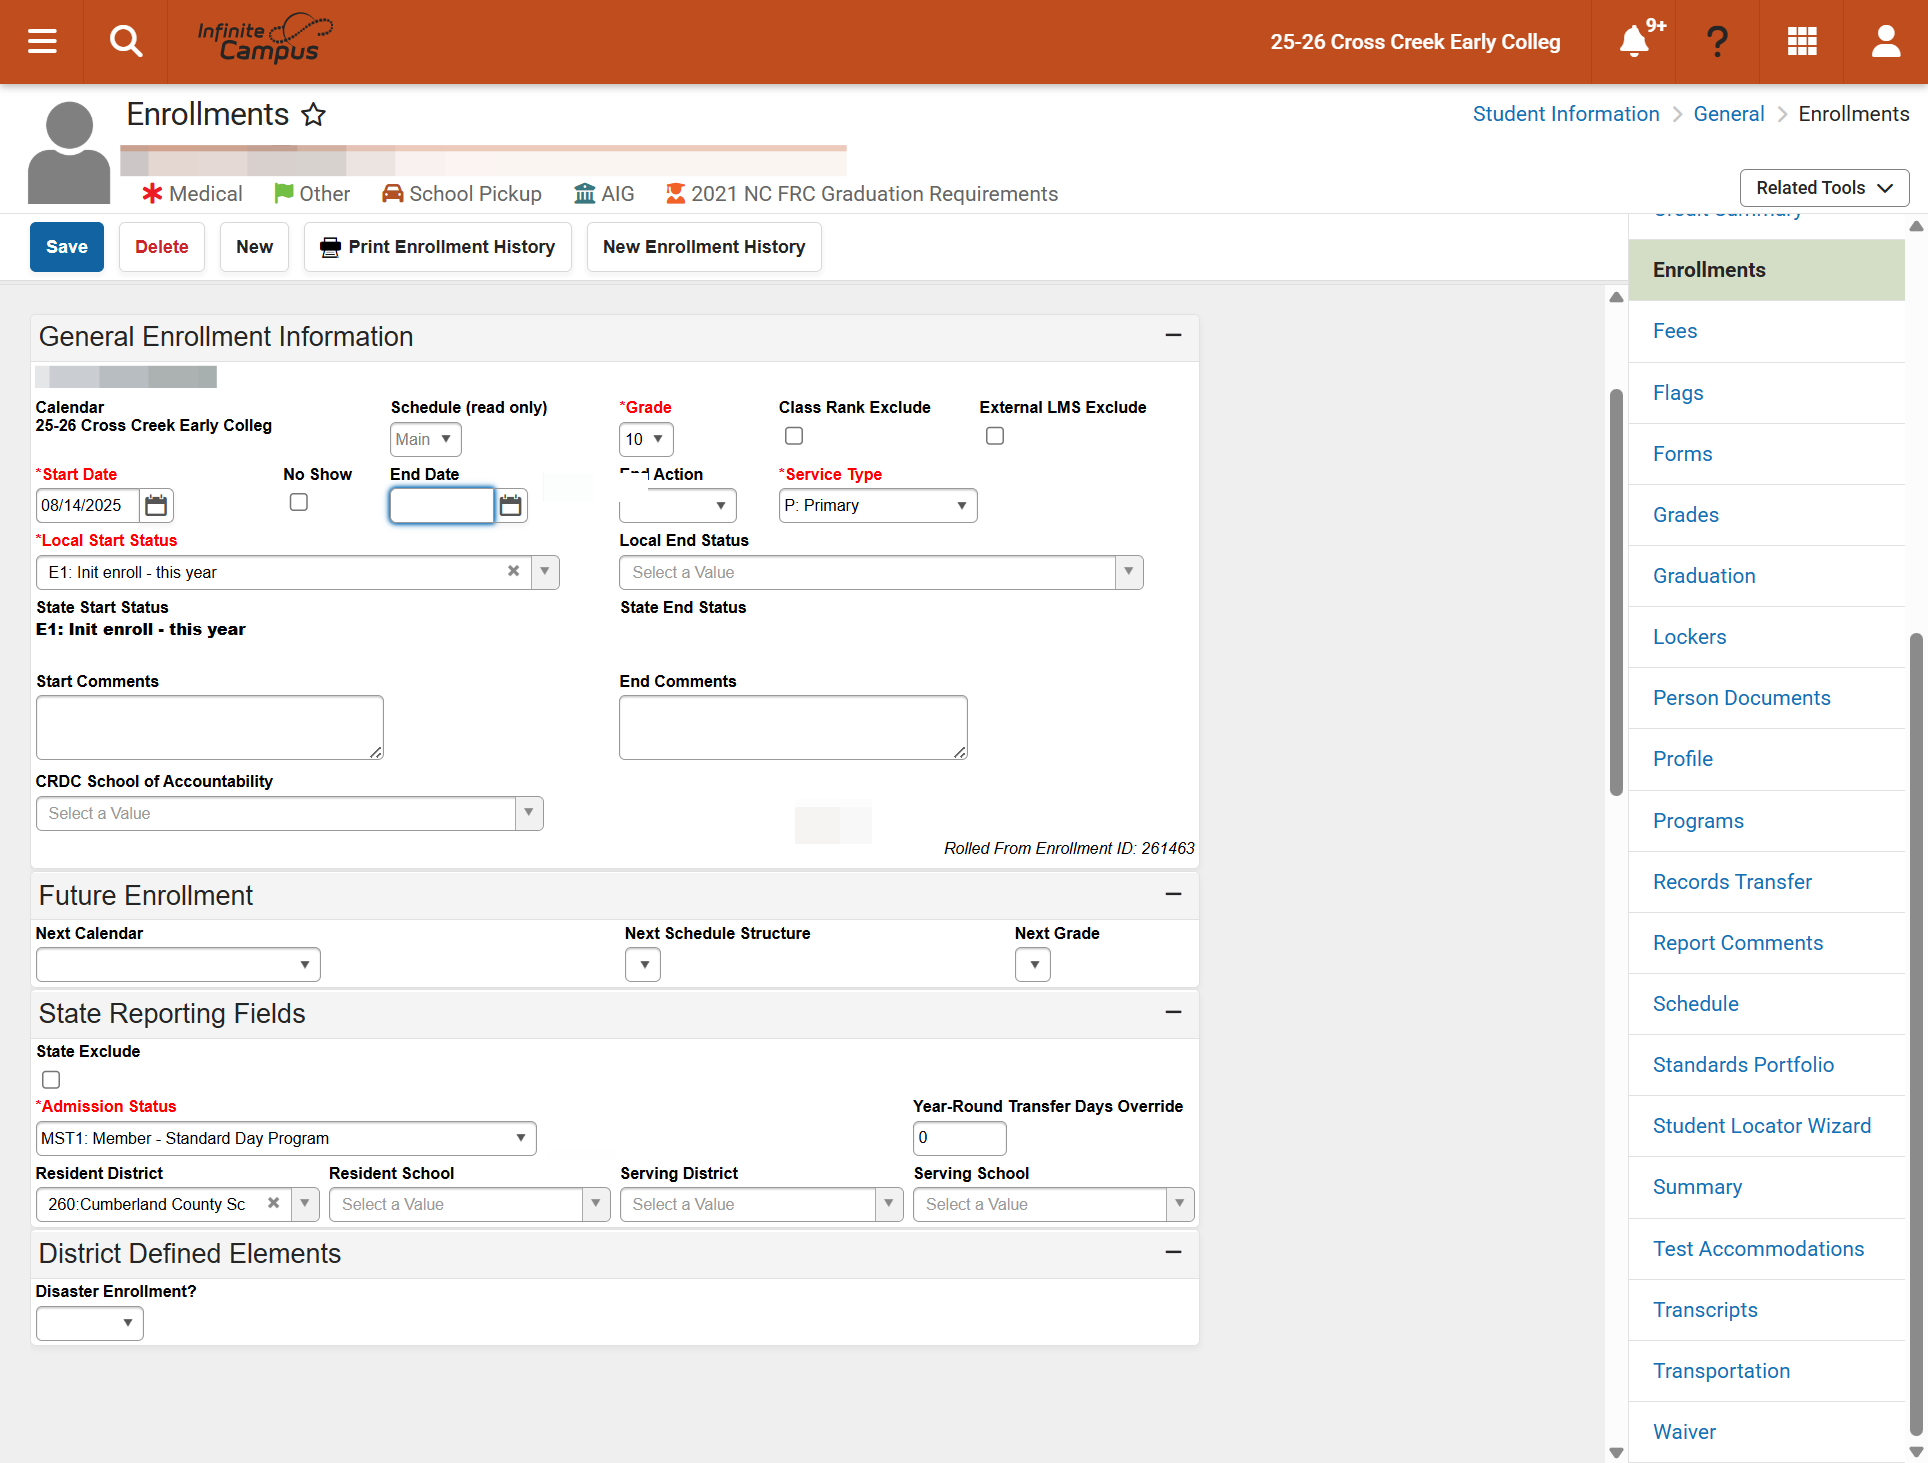Open the help question mark icon

coord(1717,42)
